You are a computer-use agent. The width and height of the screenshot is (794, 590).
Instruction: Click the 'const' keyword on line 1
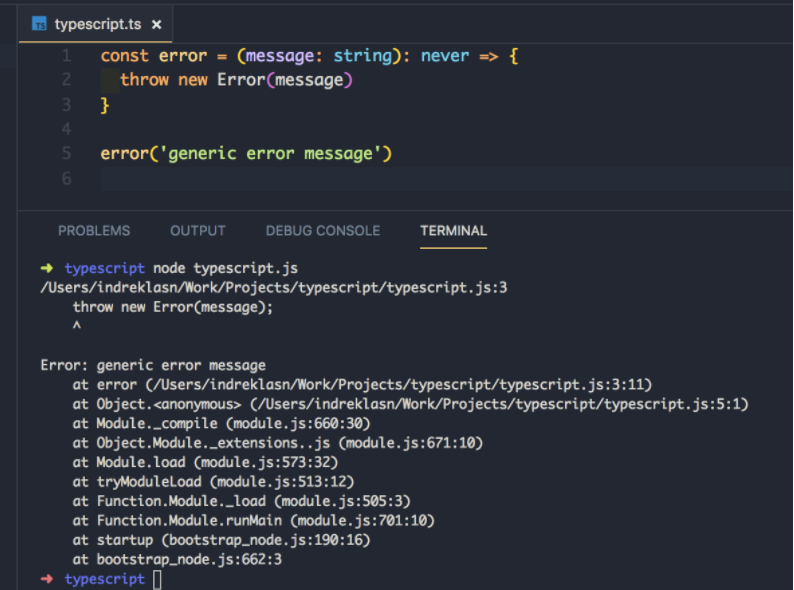[x=125, y=55]
